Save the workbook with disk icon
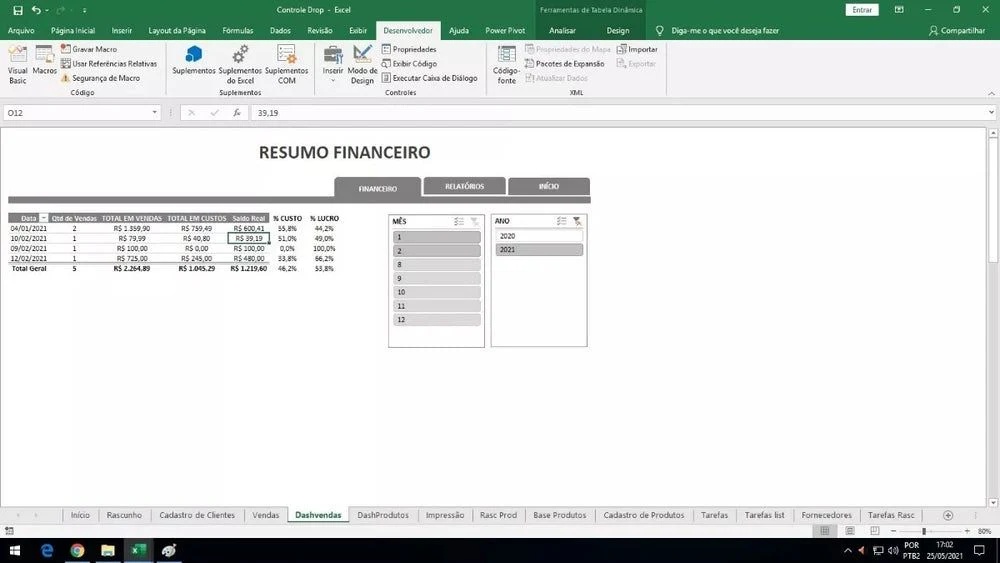 click(x=18, y=10)
